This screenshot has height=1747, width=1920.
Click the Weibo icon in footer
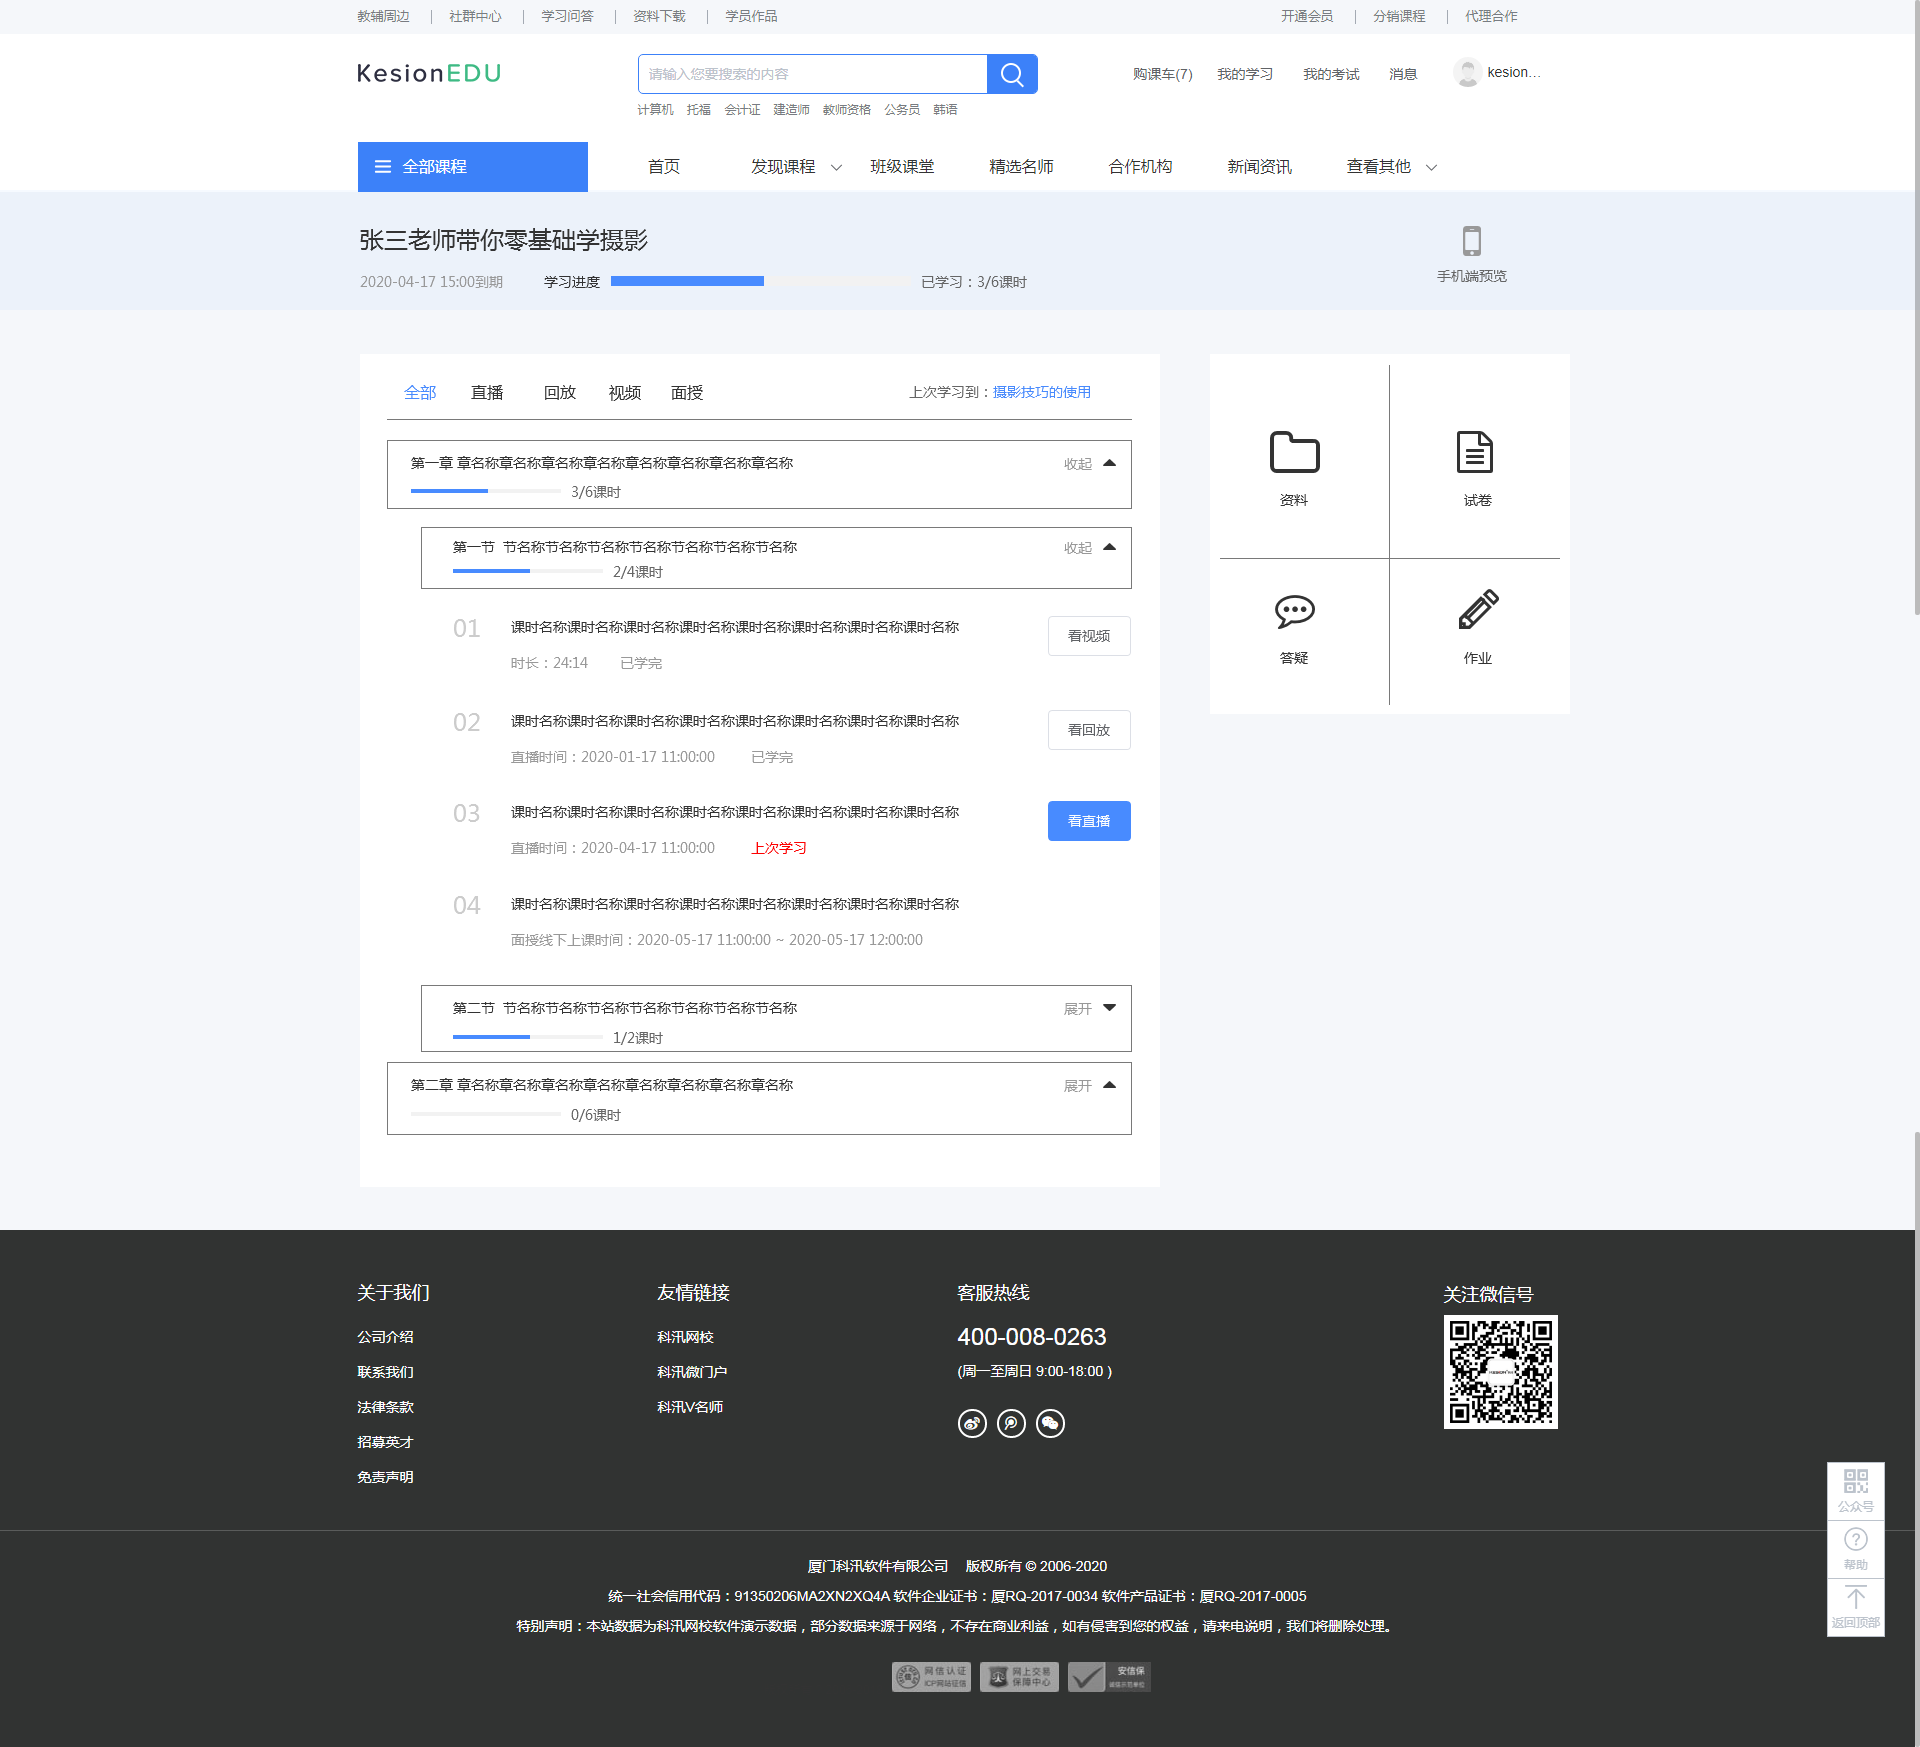(x=972, y=1423)
